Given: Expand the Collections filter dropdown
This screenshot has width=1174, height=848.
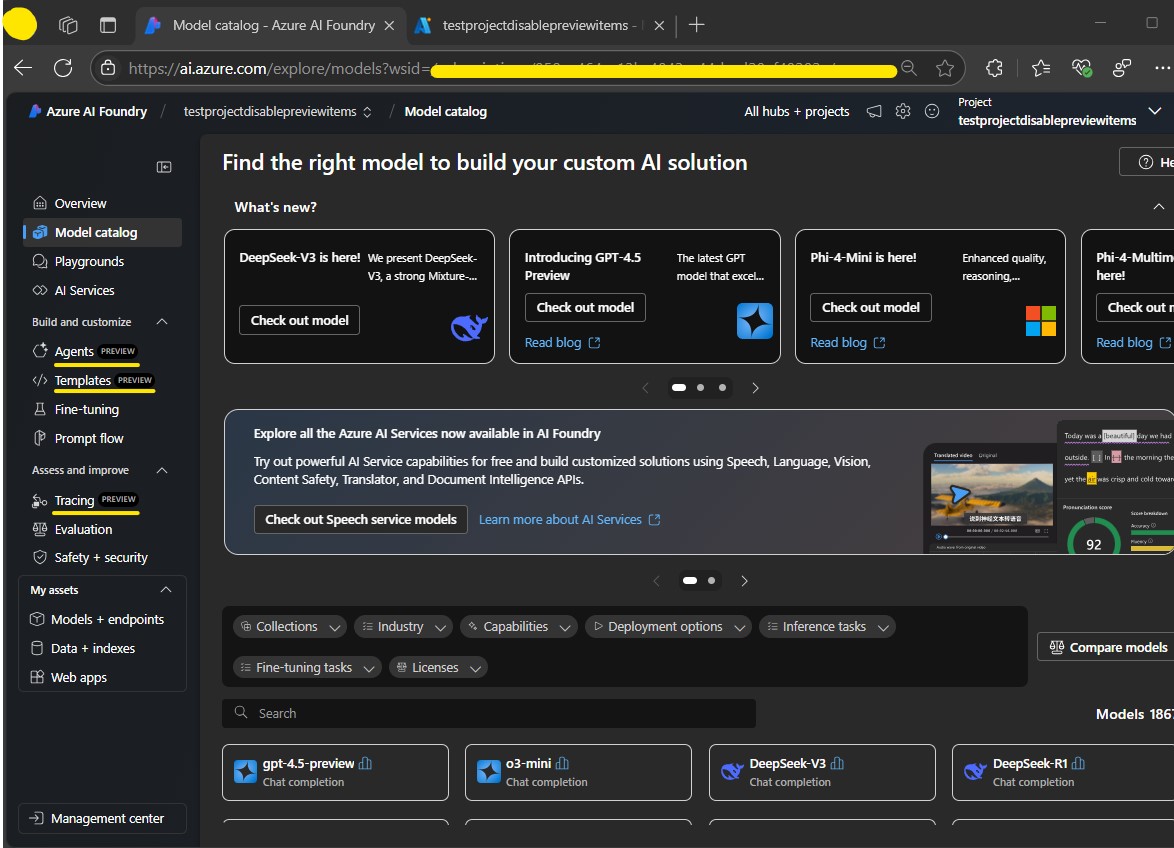Looking at the screenshot, I should click(290, 626).
